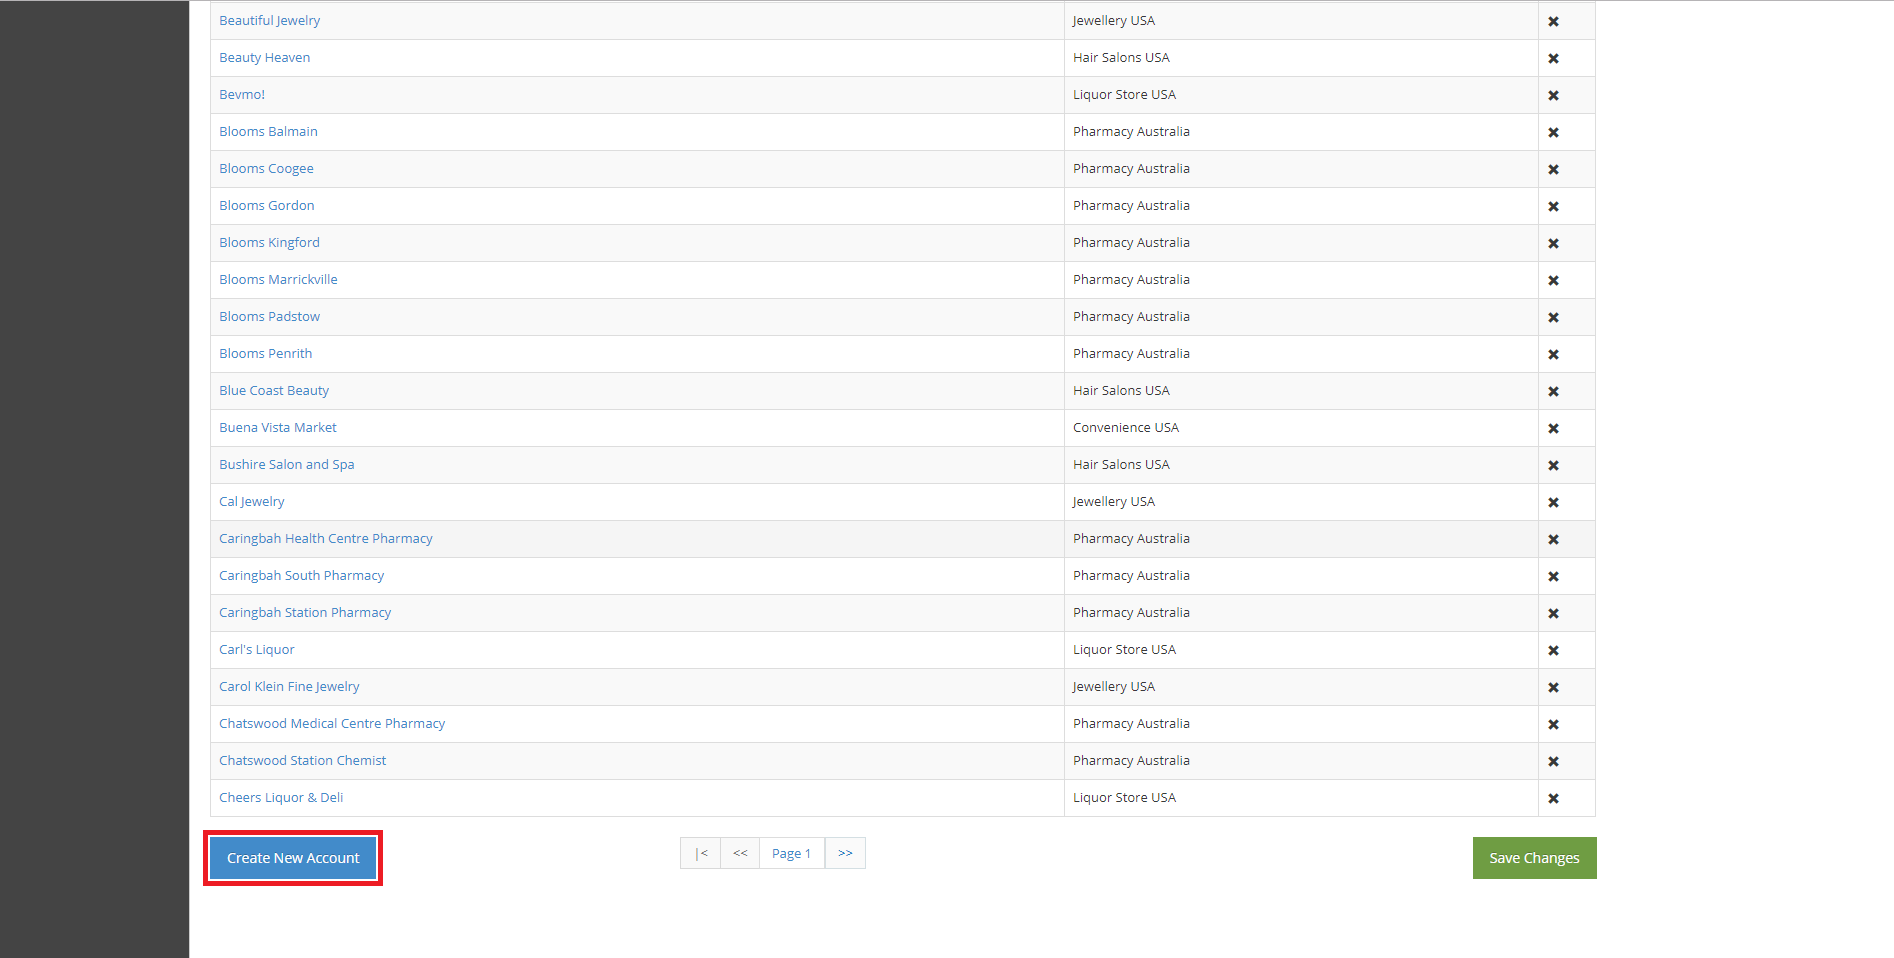This screenshot has height=958, width=1894.
Task: Open the Buena Vista Market link
Action: 278,427
